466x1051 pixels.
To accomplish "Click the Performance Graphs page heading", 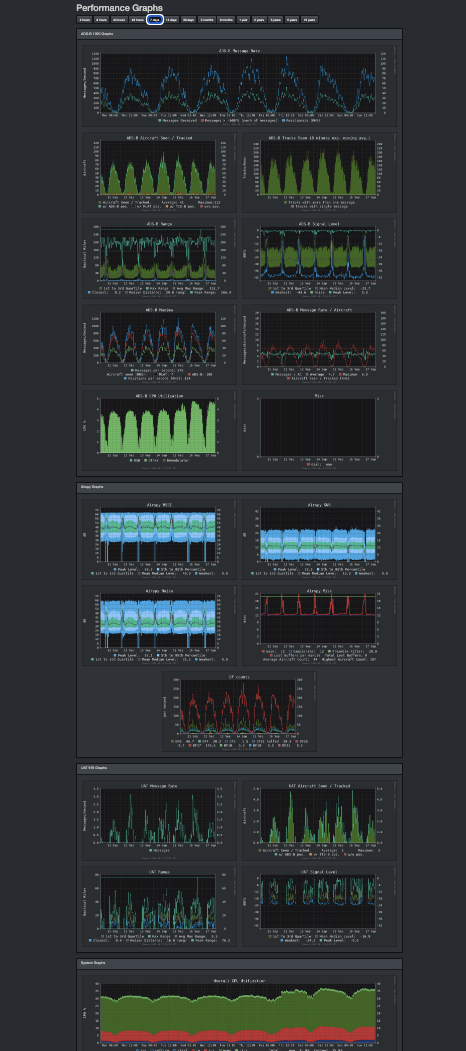I will pyautogui.click(x=119, y=8).
